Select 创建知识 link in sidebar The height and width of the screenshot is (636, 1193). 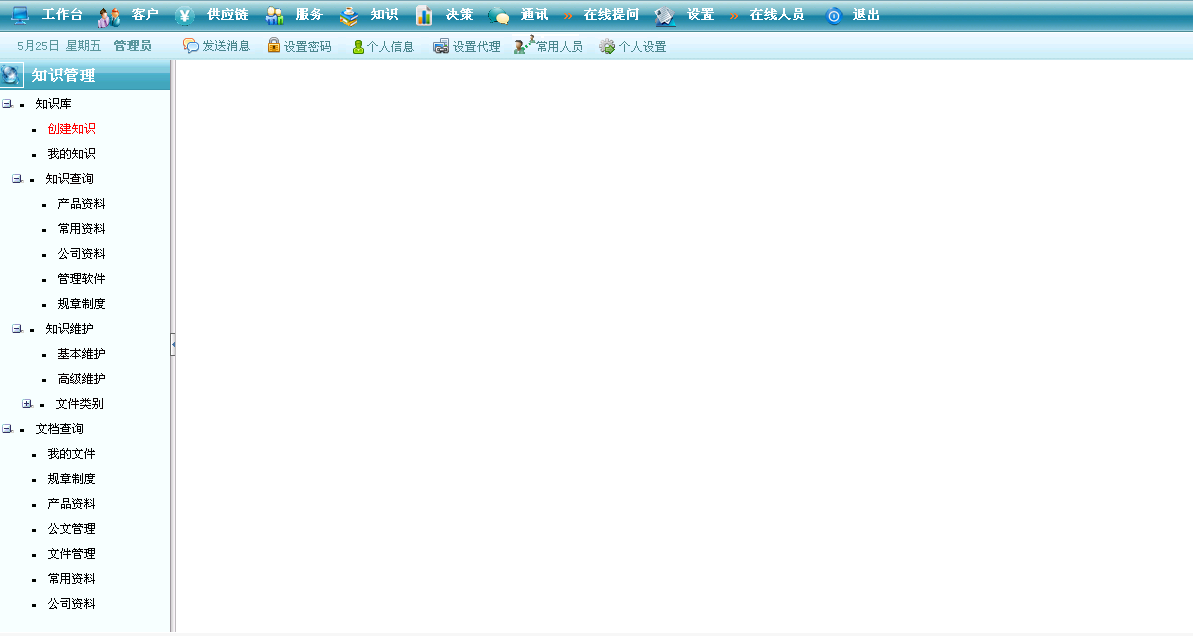coord(71,129)
